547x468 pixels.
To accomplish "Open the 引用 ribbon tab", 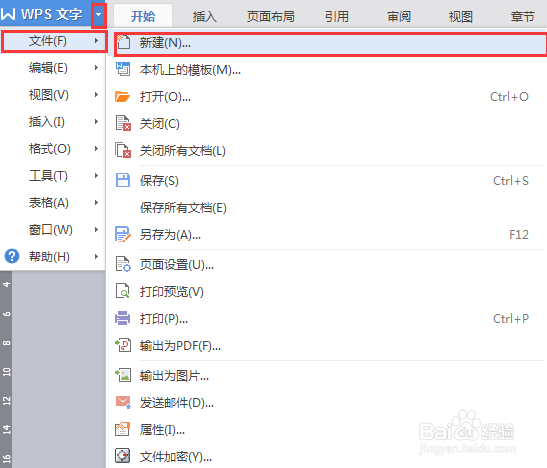I will click(337, 16).
